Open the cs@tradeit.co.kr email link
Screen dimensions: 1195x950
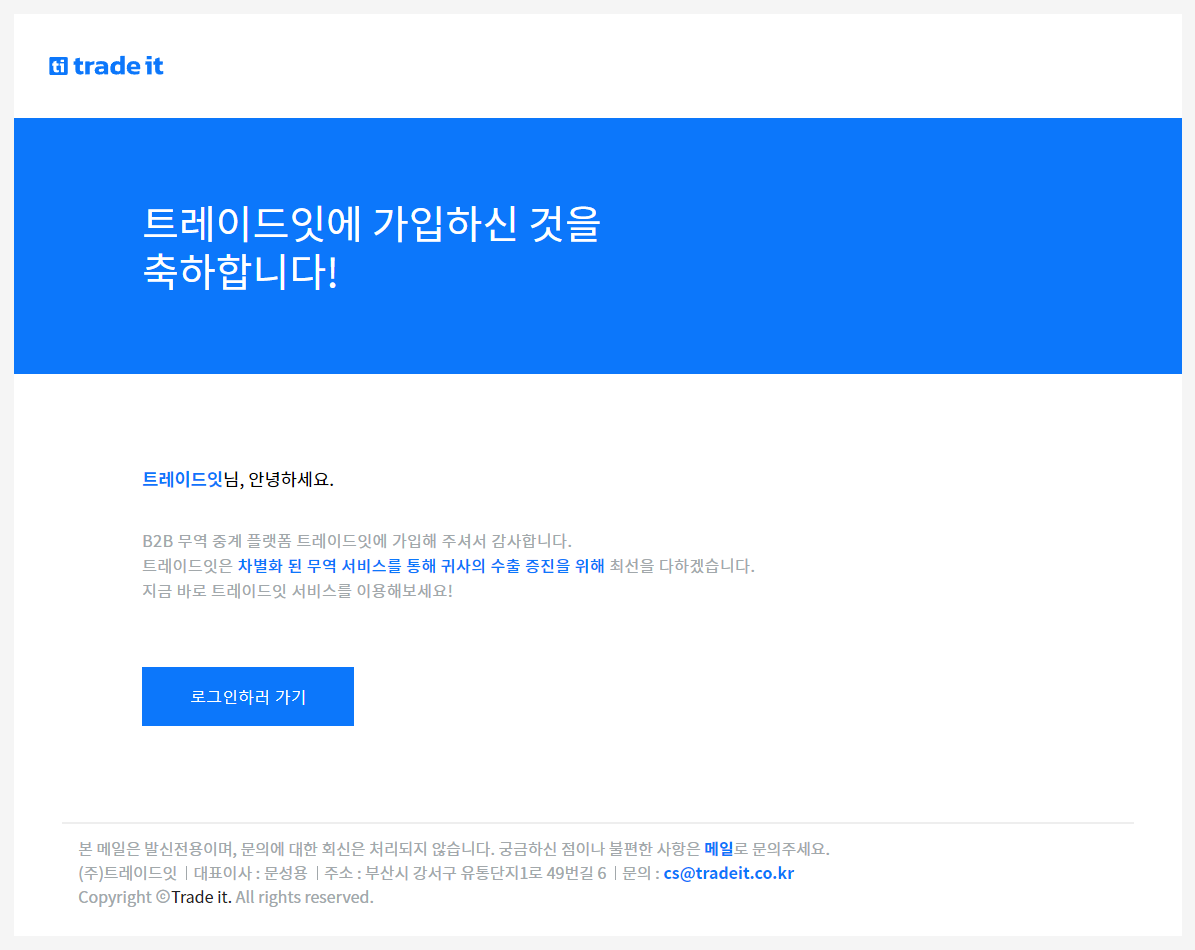(x=728, y=873)
